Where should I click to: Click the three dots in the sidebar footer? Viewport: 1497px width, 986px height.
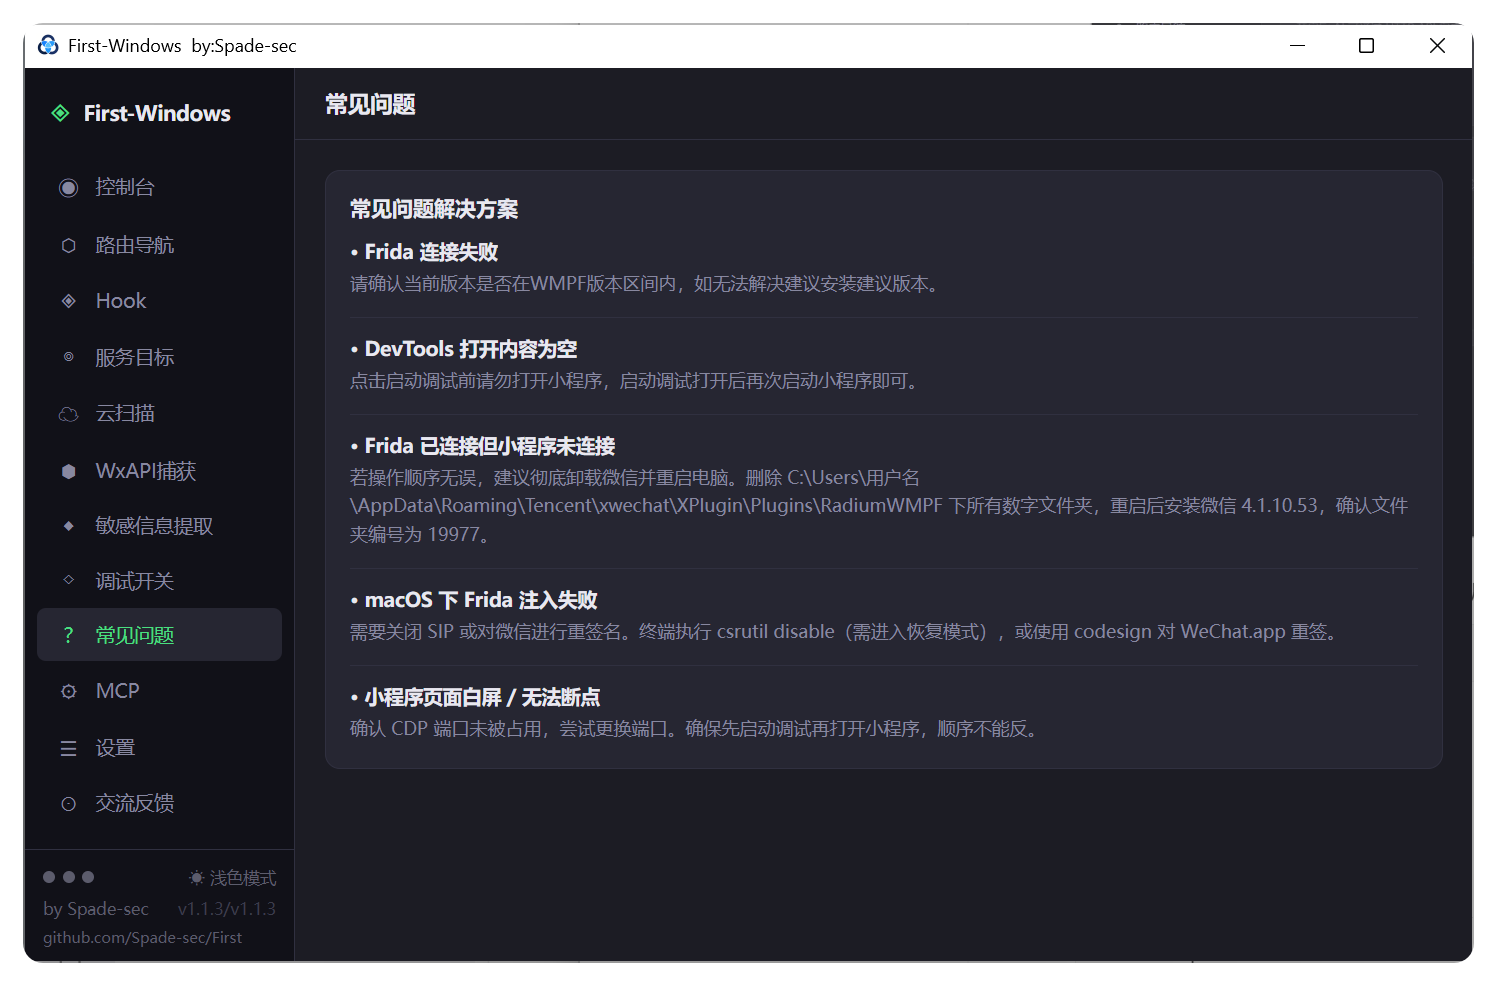click(x=68, y=877)
